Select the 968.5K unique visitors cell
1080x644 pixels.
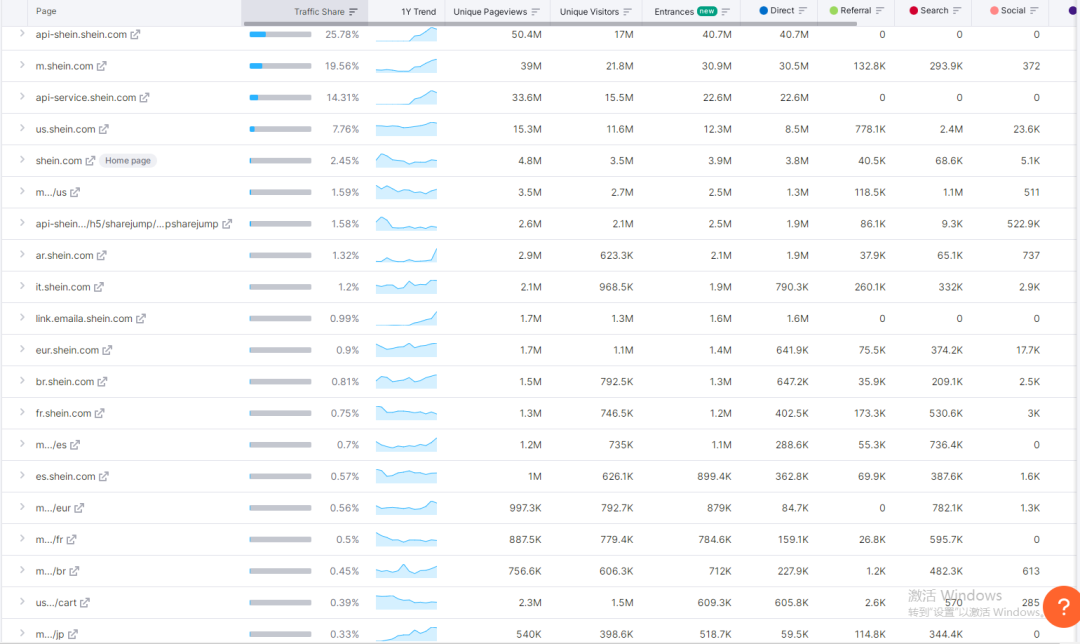pyautogui.click(x=616, y=287)
